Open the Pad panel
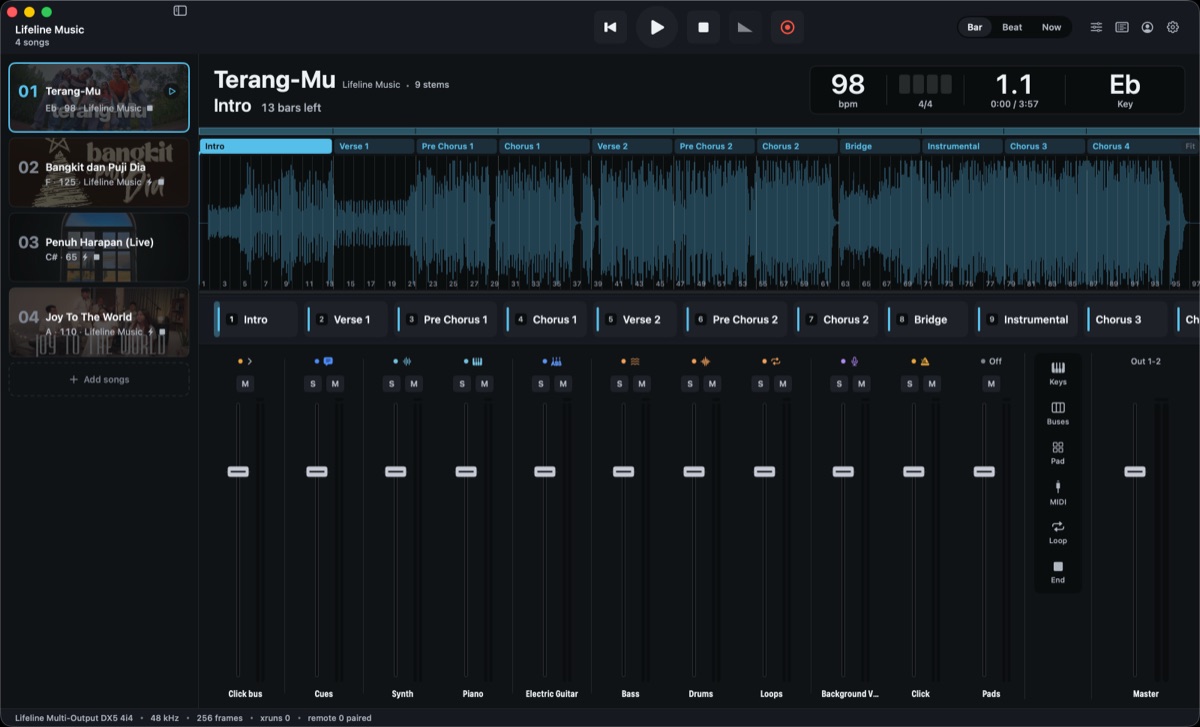The image size is (1200, 727). (1058, 453)
